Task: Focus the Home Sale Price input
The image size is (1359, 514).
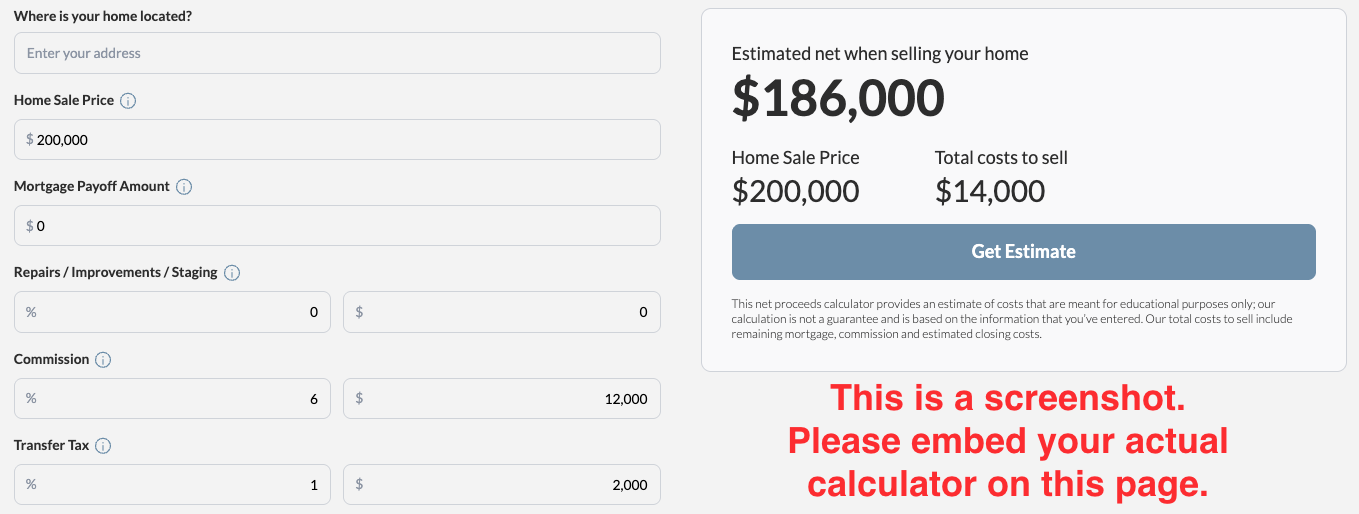Action: pos(337,140)
